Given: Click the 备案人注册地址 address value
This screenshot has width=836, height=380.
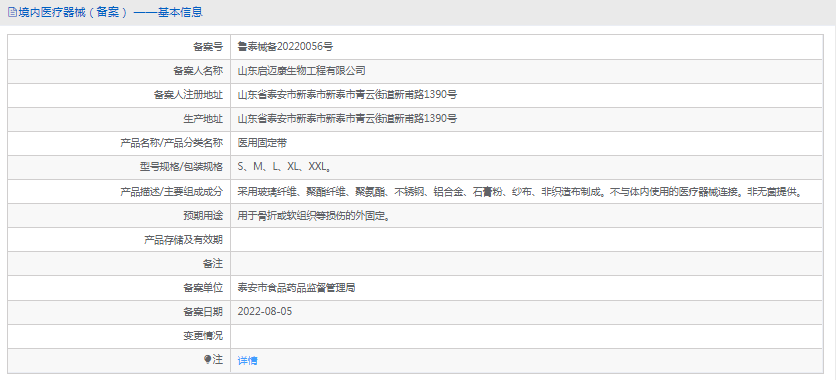Looking at the screenshot, I should [x=347, y=95].
